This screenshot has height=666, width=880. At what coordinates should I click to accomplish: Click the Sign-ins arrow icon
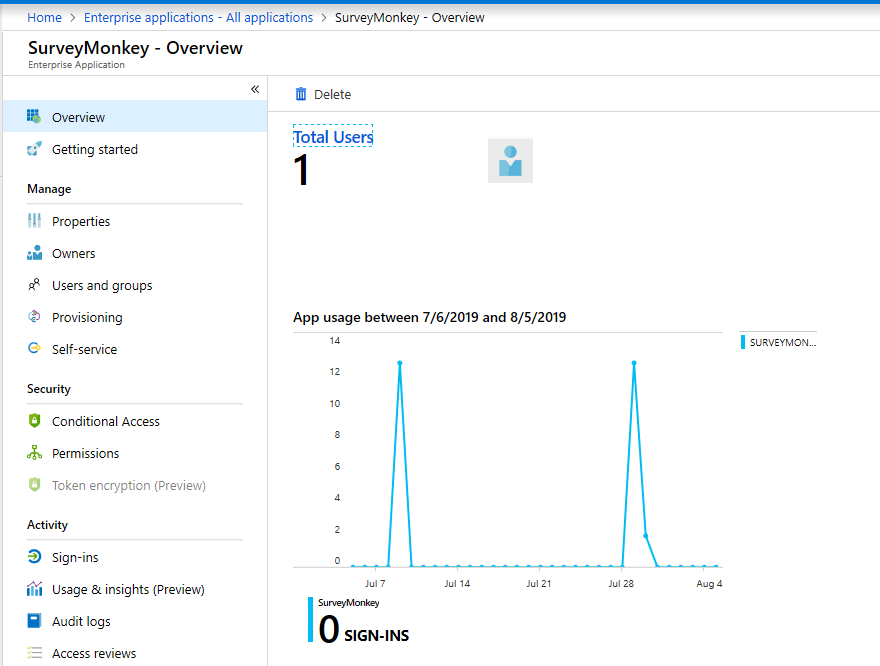click(x=34, y=556)
